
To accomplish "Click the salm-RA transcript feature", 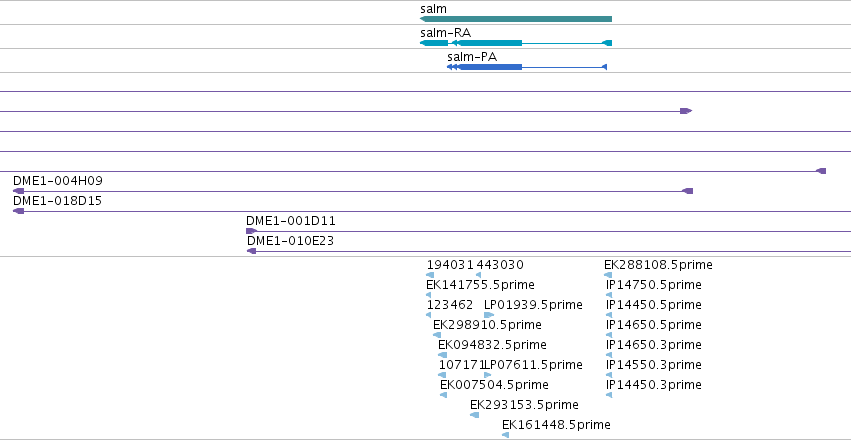I will pos(516,43).
